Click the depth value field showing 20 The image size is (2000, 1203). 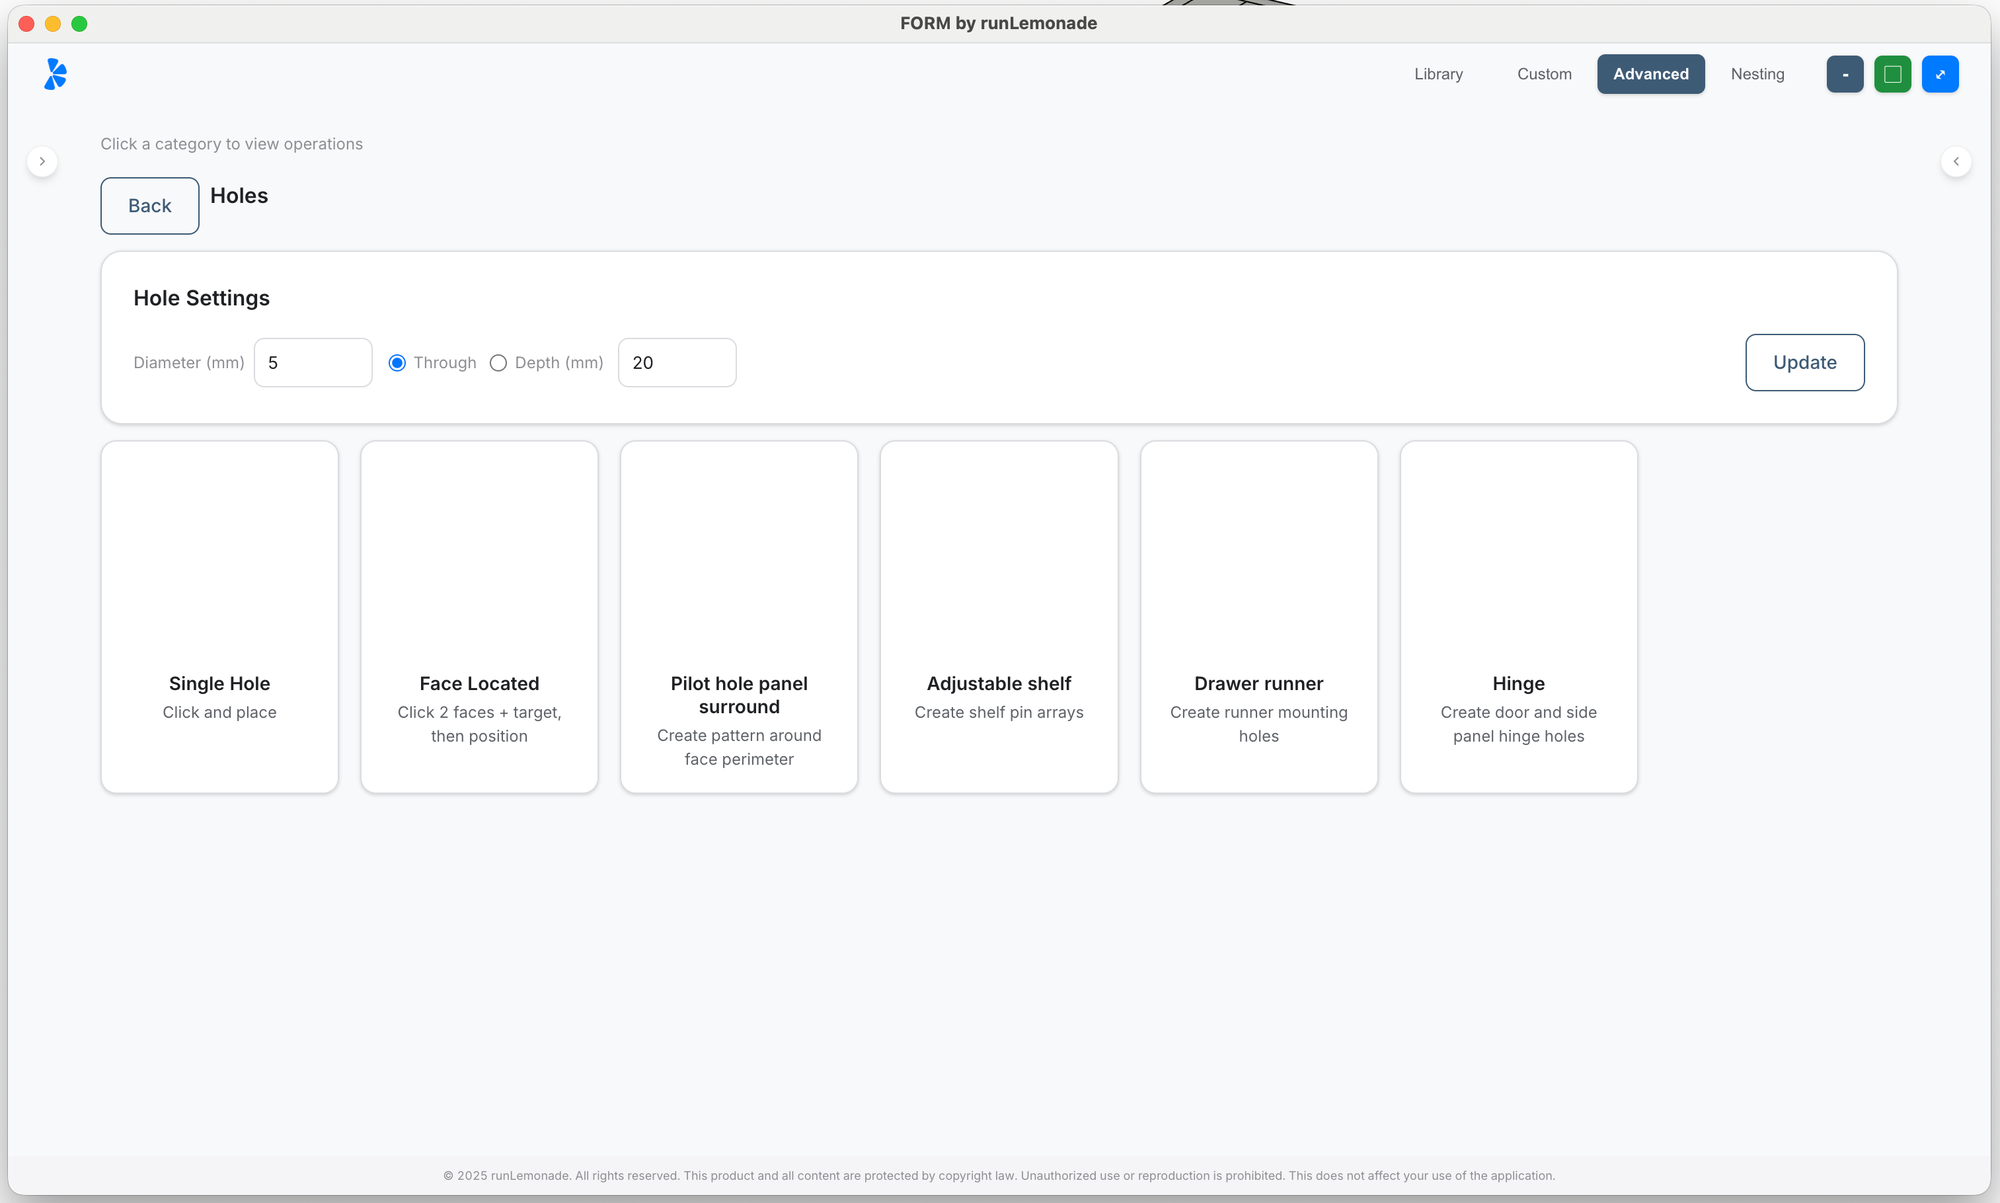(x=676, y=363)
